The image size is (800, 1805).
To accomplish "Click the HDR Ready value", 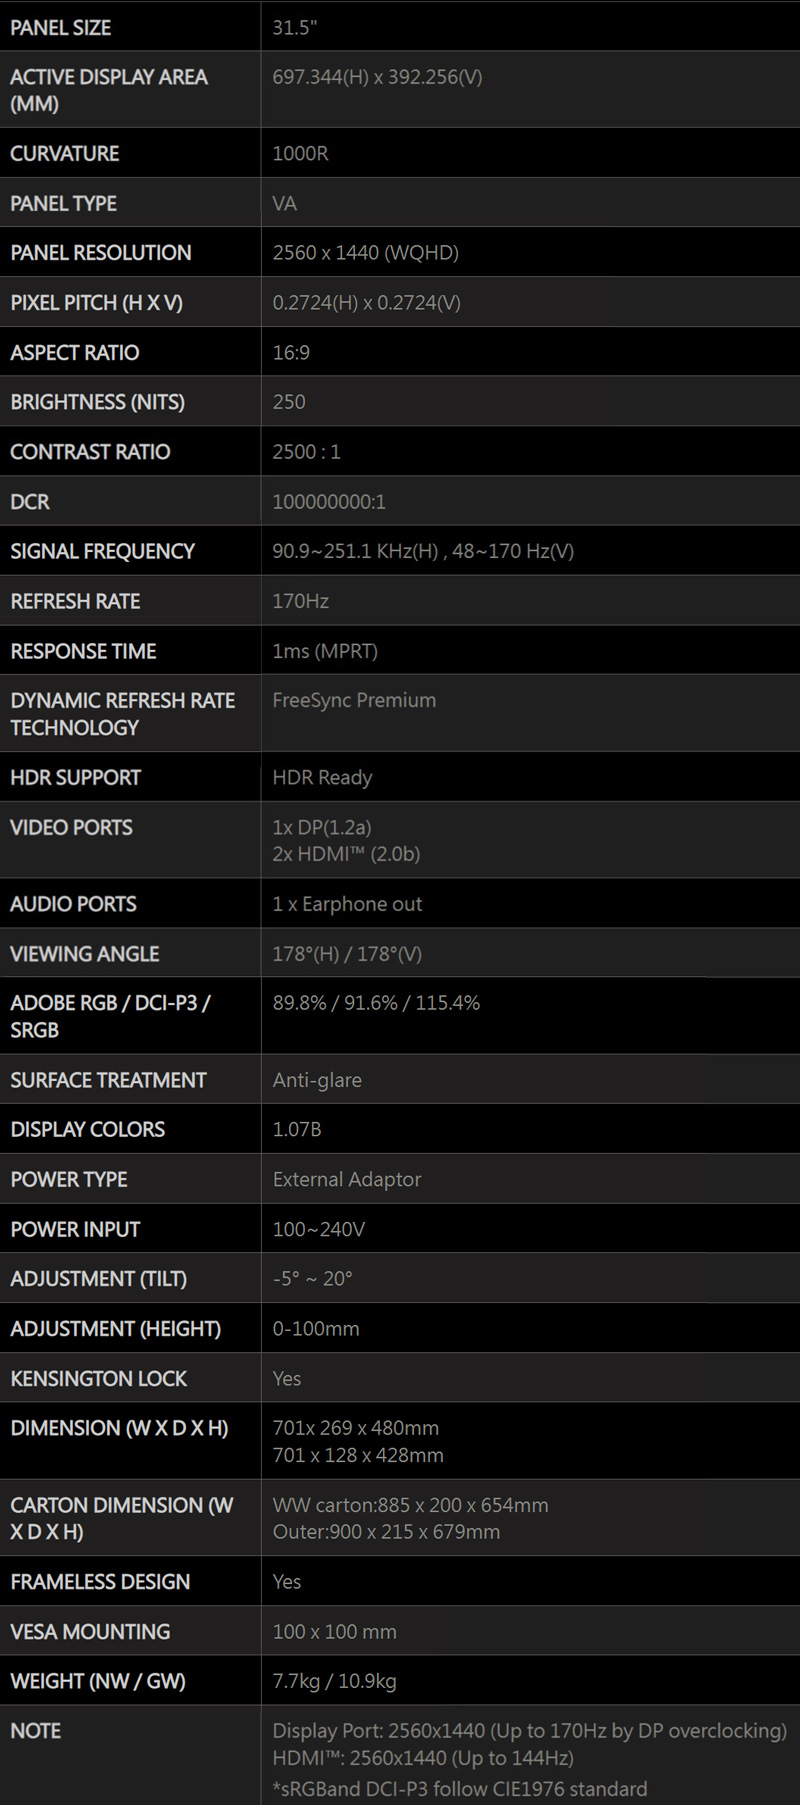I will click(x=322, y=777).
